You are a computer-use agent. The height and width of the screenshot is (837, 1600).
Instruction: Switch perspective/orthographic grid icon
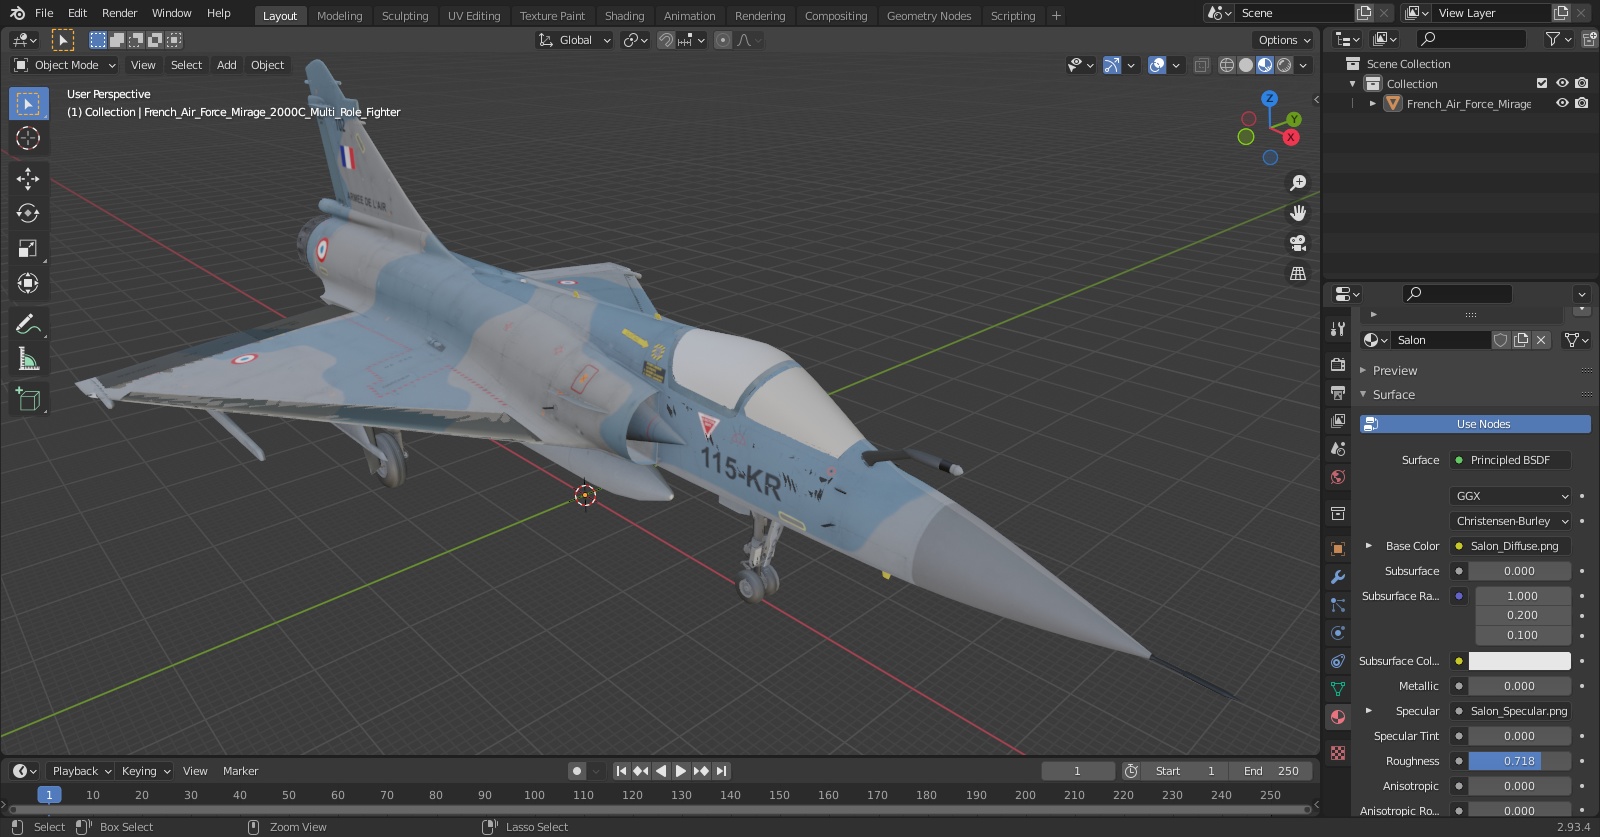coord(1298,273)
